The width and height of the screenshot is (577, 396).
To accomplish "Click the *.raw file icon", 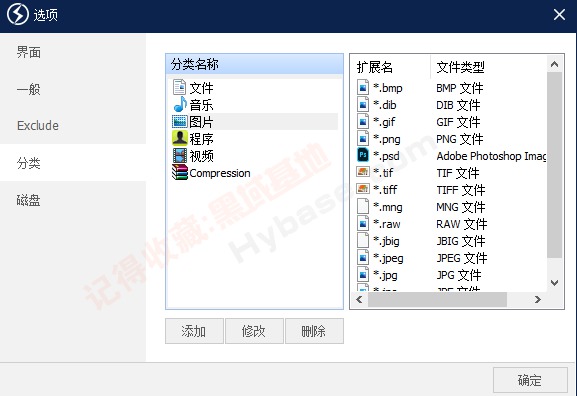I will (x=362, y=223).
